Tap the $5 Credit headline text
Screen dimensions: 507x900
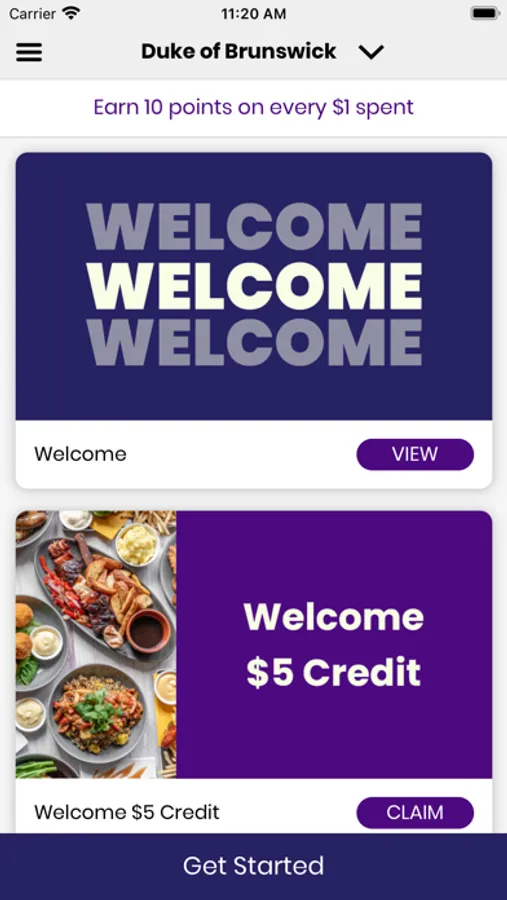coord(334,672)
